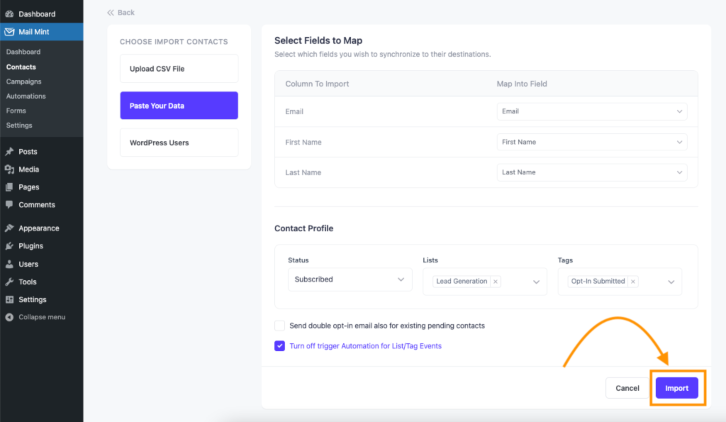This screenshot has height=422, width=726.
Task: Click the Appearance paintbrush icon
Action: [x=9, y=228]
